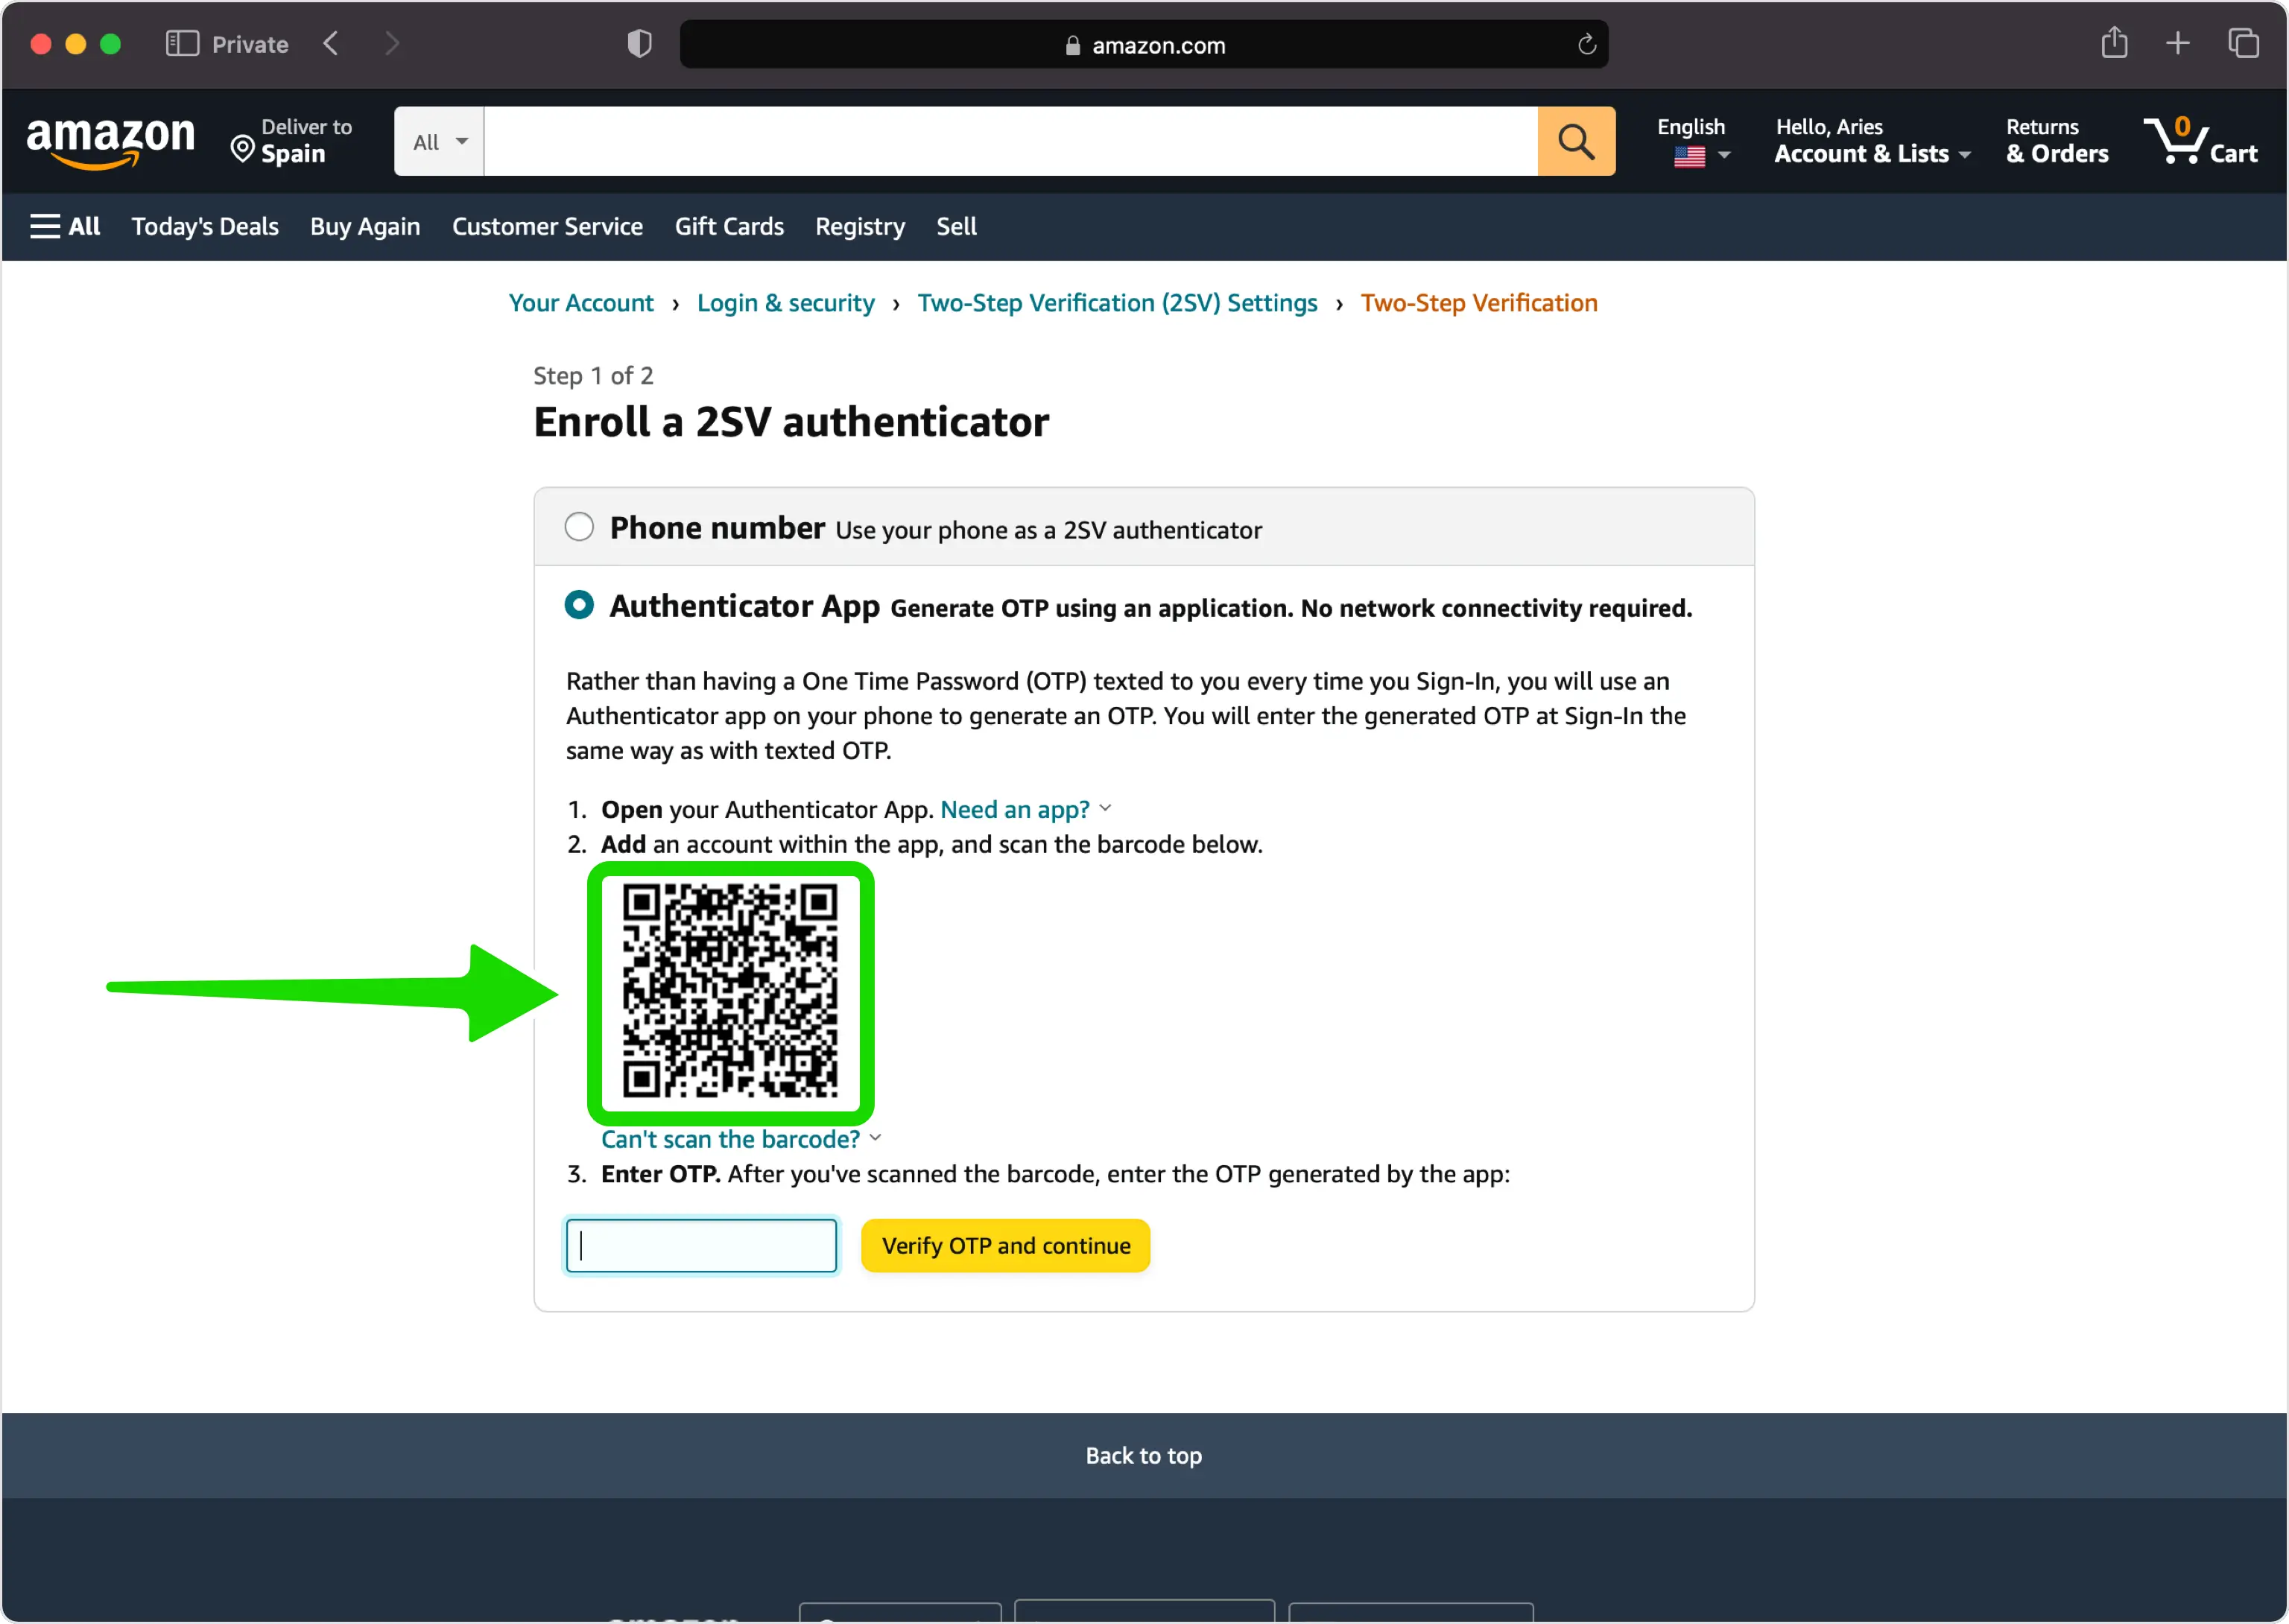This screenshot has height=1624, width=2289.
Task: Click the page reload/refresh icon
Action: [x=1584, y=44]
